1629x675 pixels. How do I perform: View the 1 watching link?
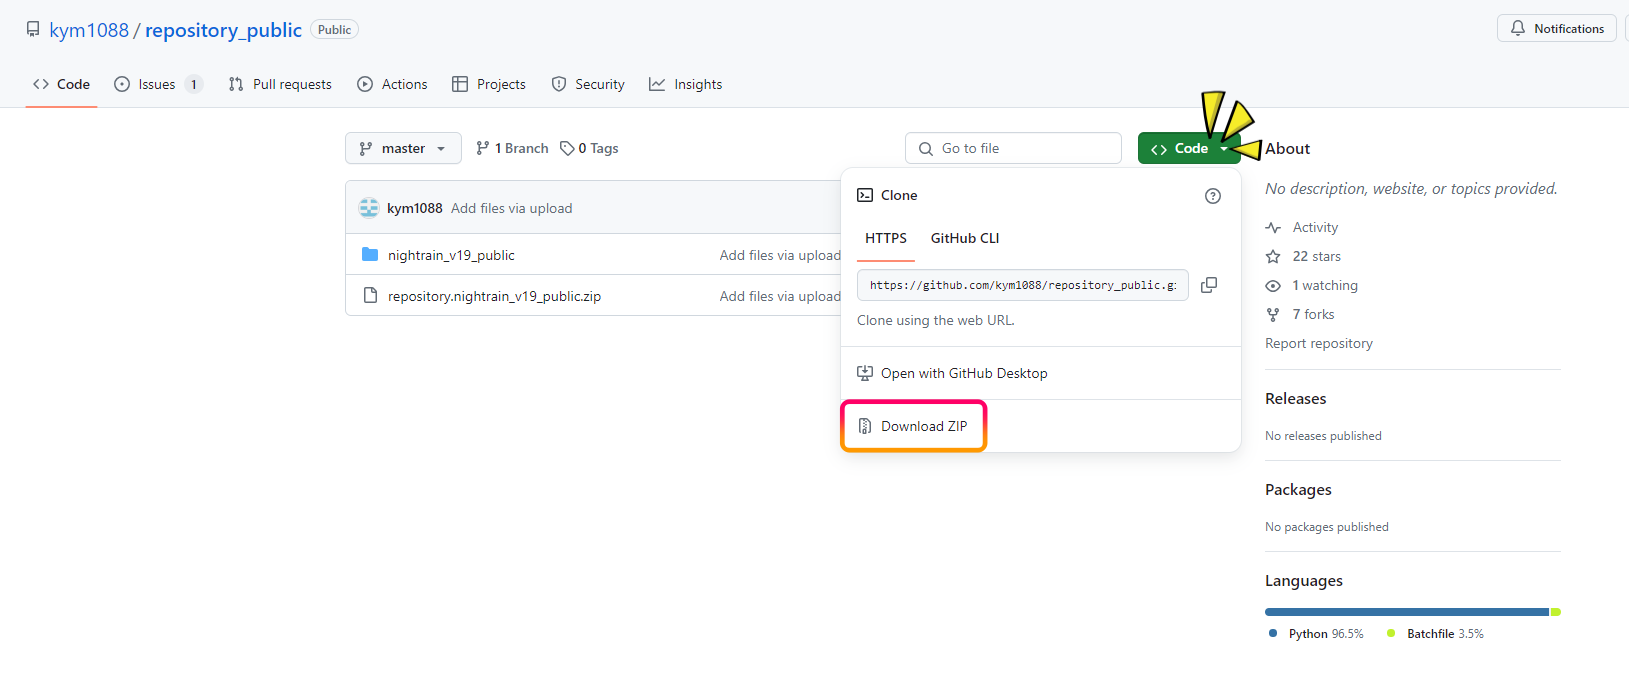point(1325,285)
